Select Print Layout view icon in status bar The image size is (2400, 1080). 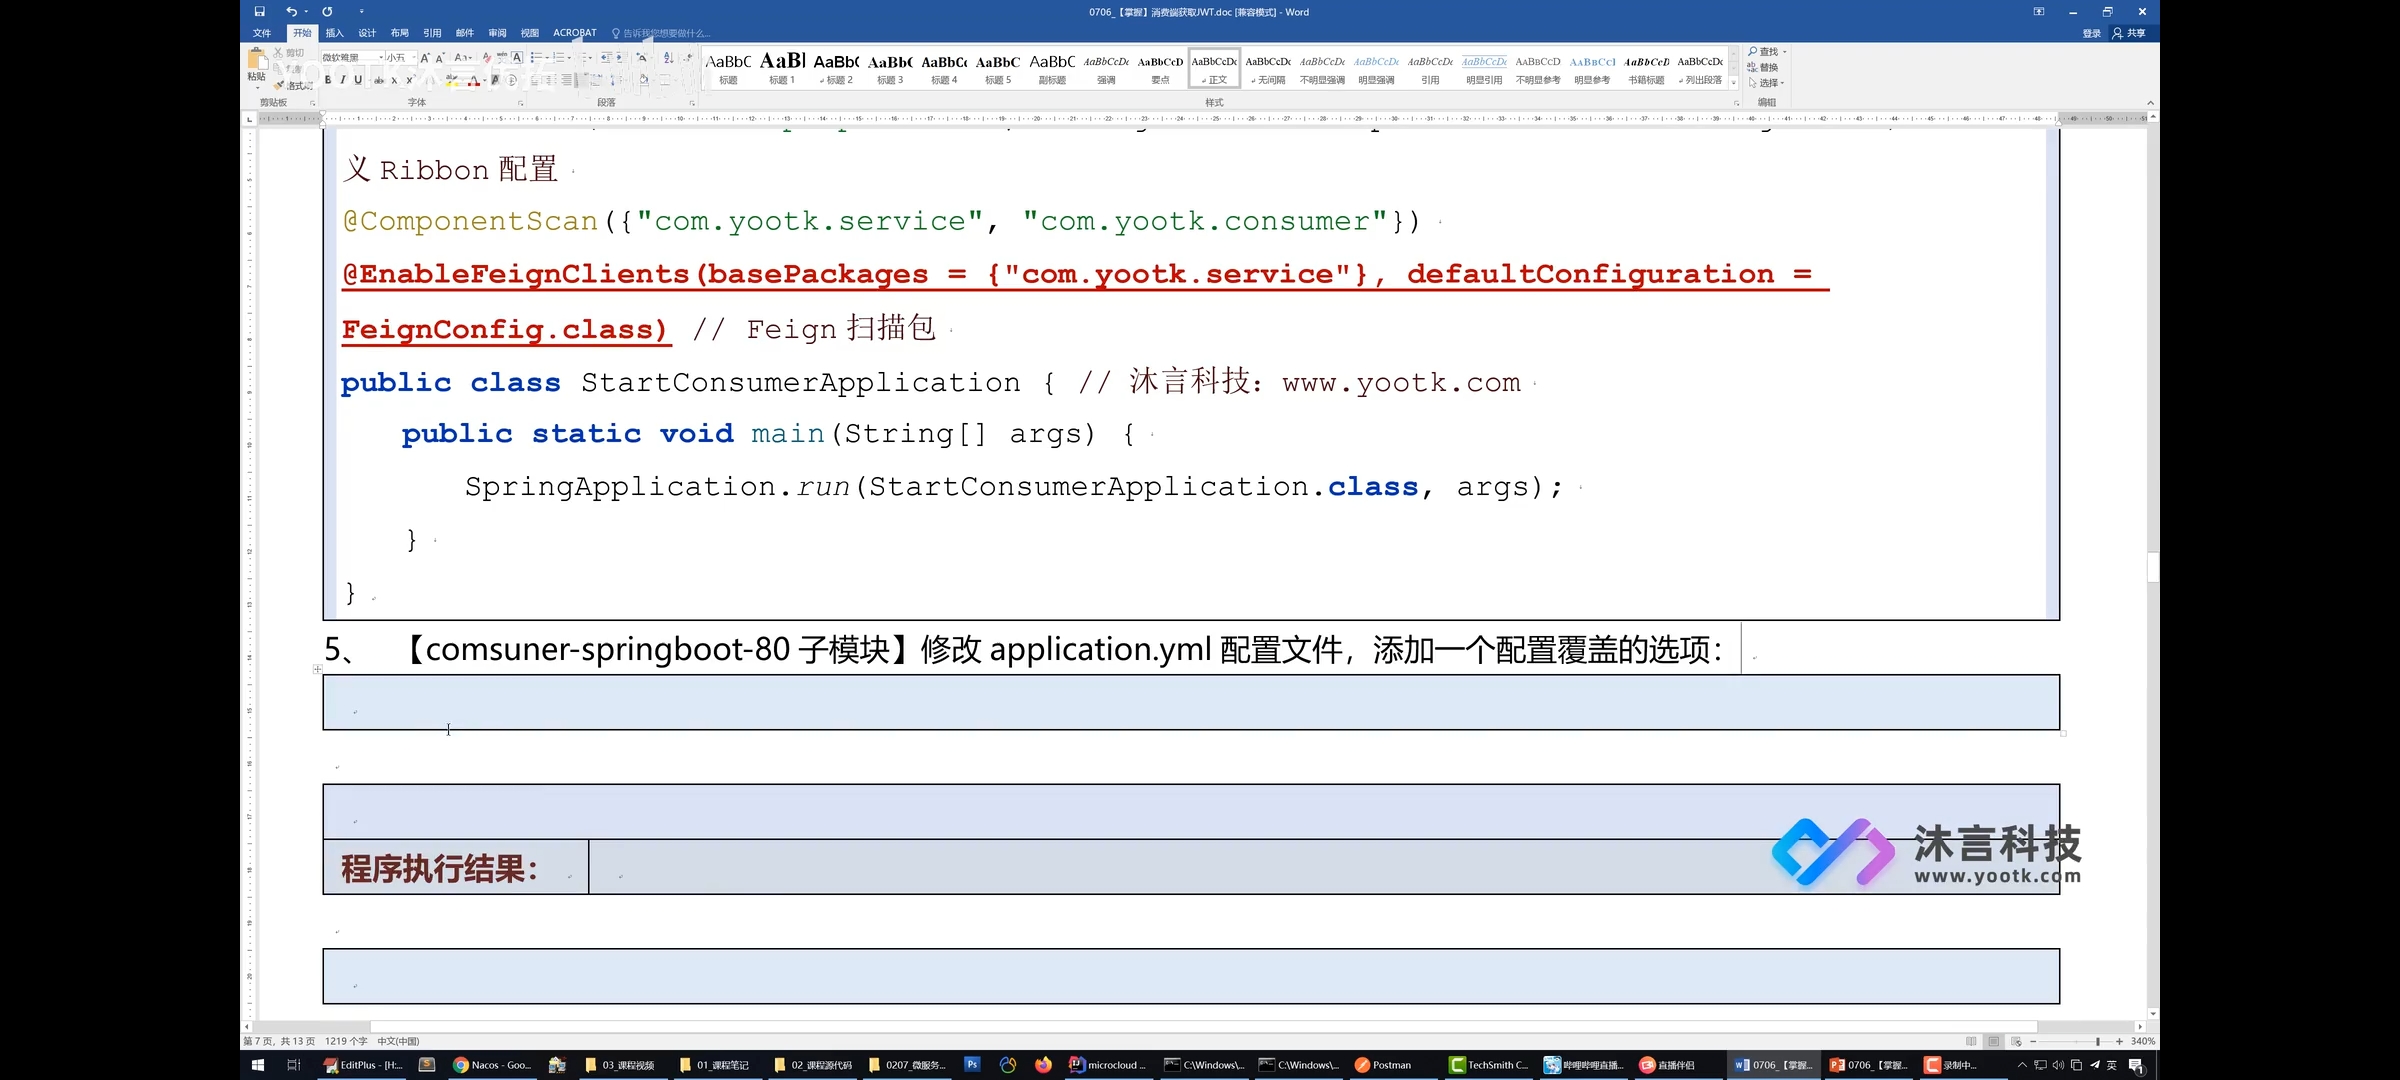pyautogui.click(x=1993, y=1041)
